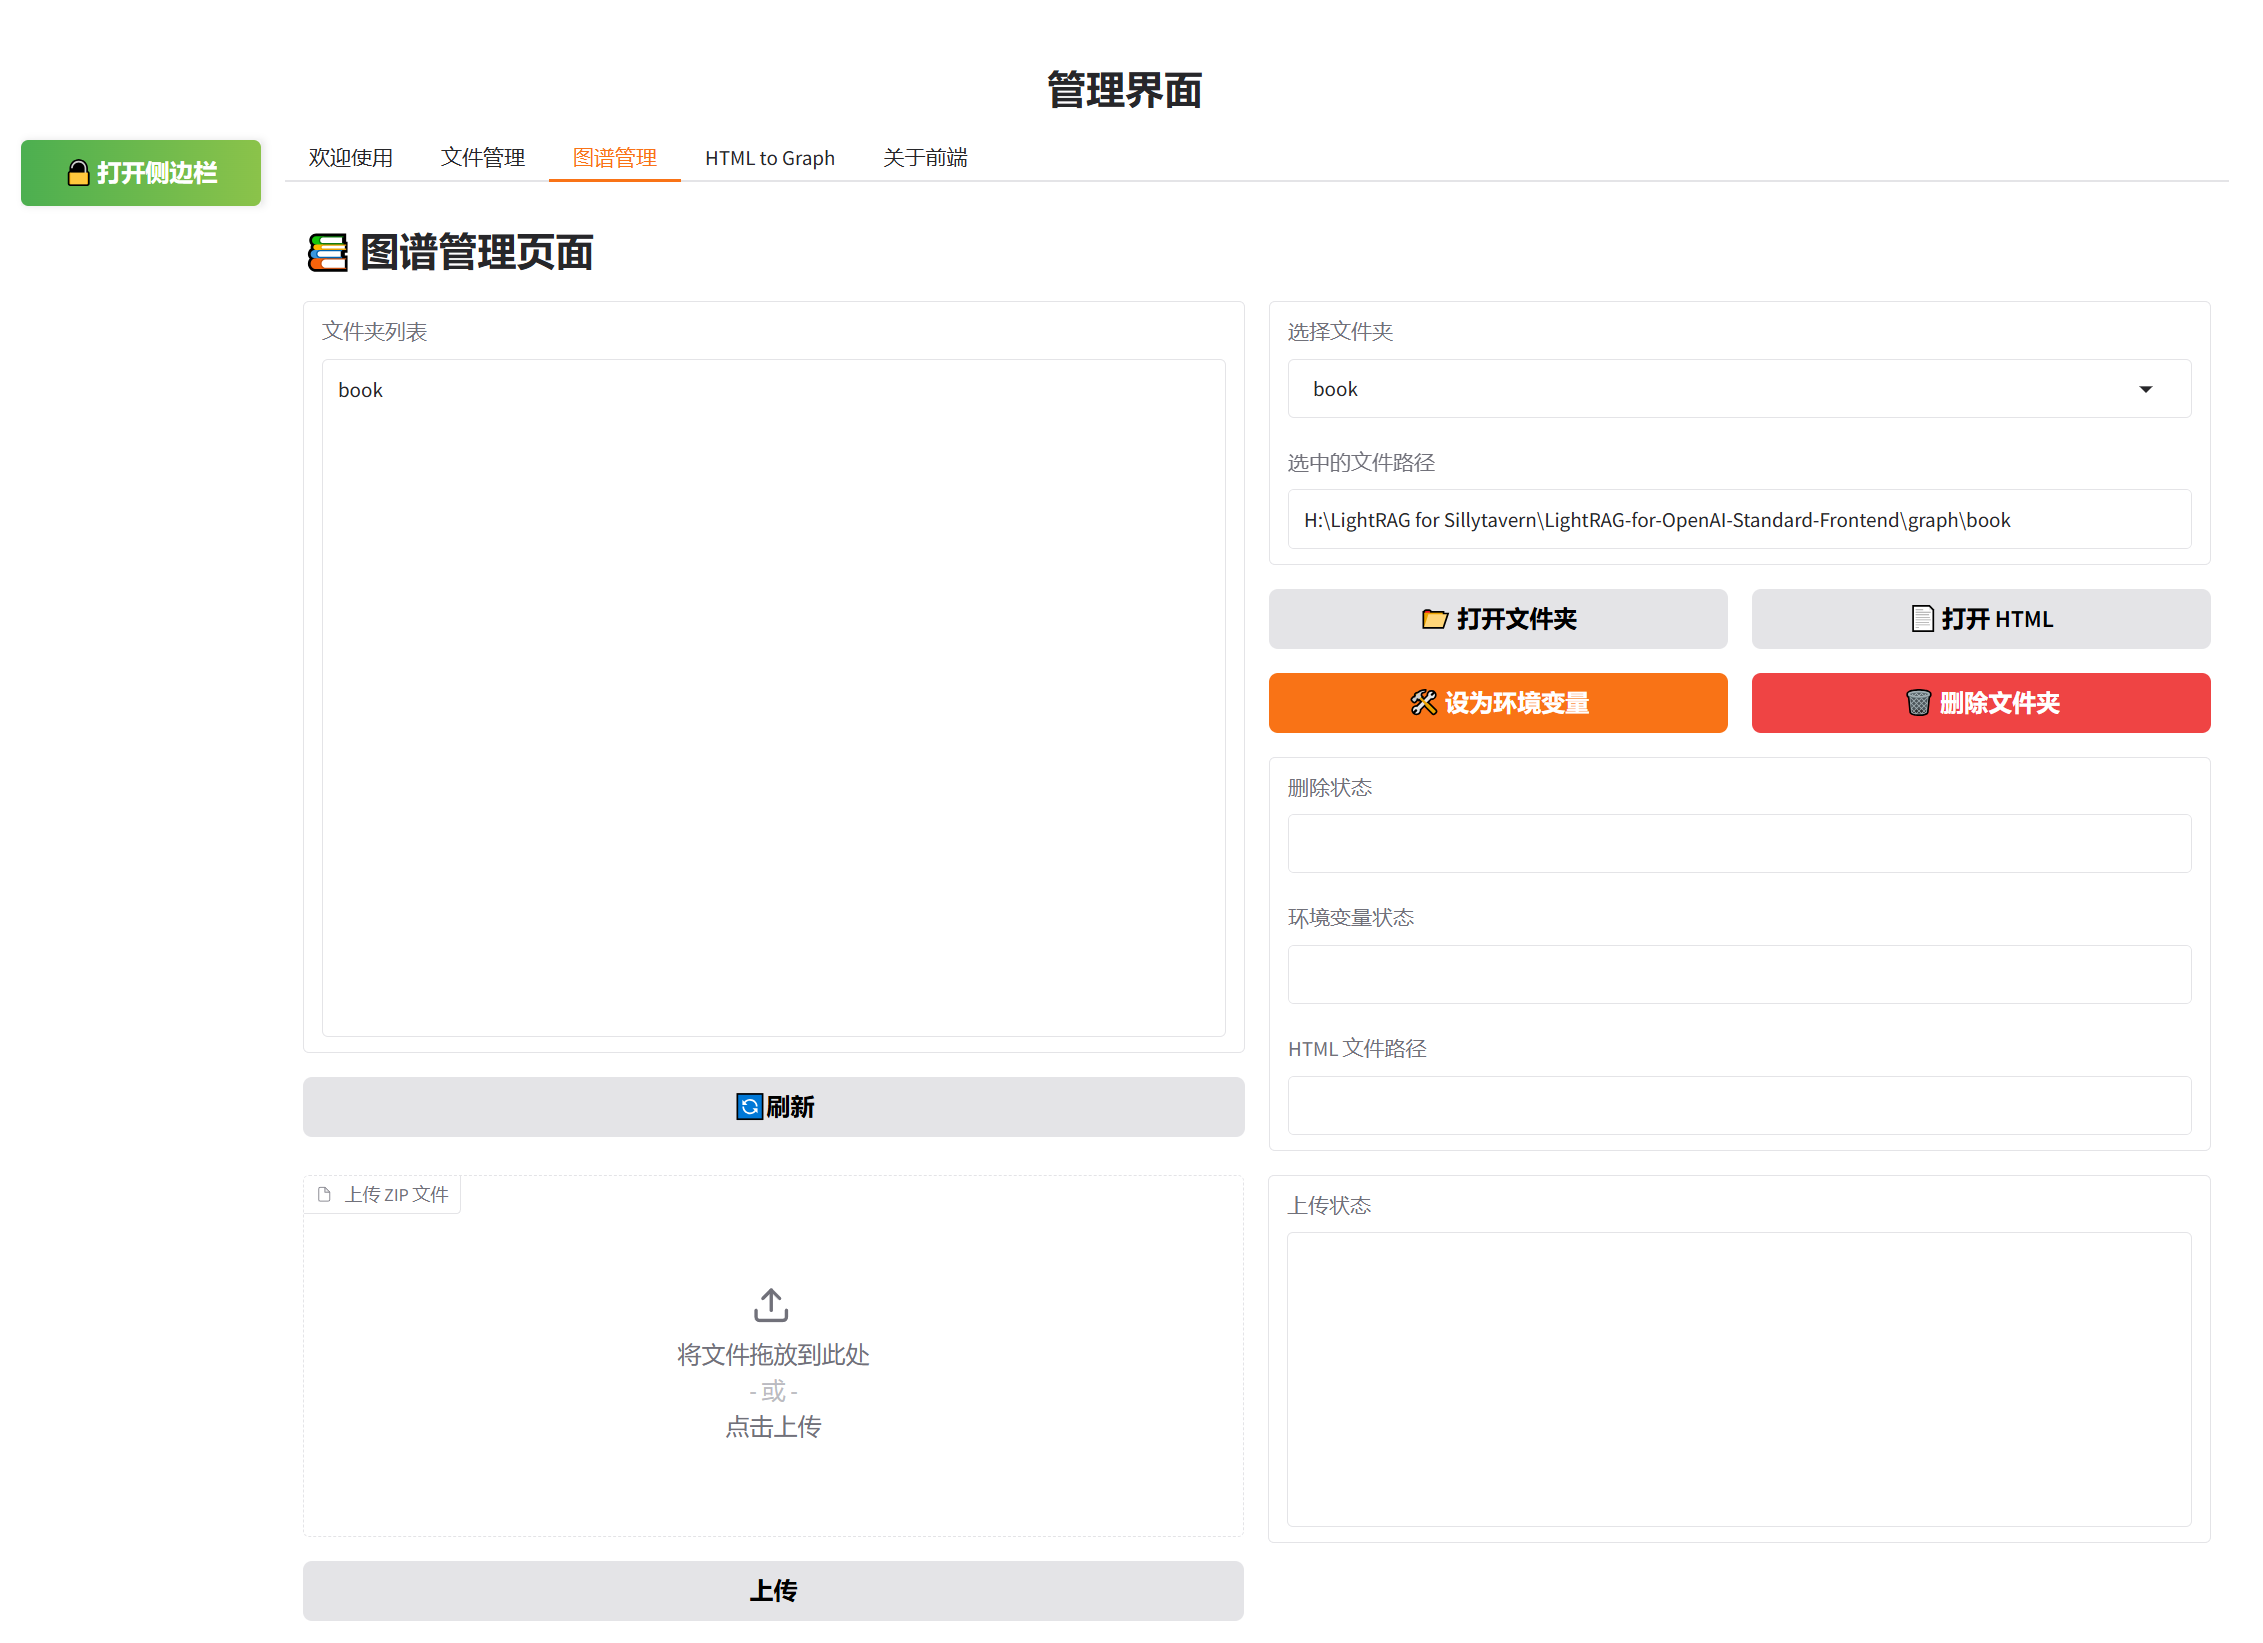Screen dimensions: 2263x1643
Task: Click the refresh icon on 刷新 button
Action: (749, 1107)
